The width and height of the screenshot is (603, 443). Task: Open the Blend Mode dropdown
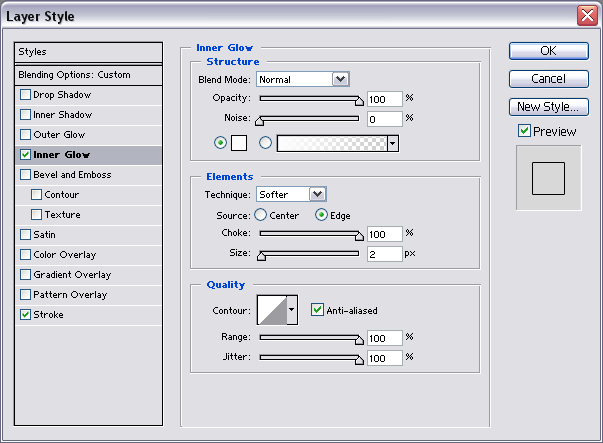[301, 79]
